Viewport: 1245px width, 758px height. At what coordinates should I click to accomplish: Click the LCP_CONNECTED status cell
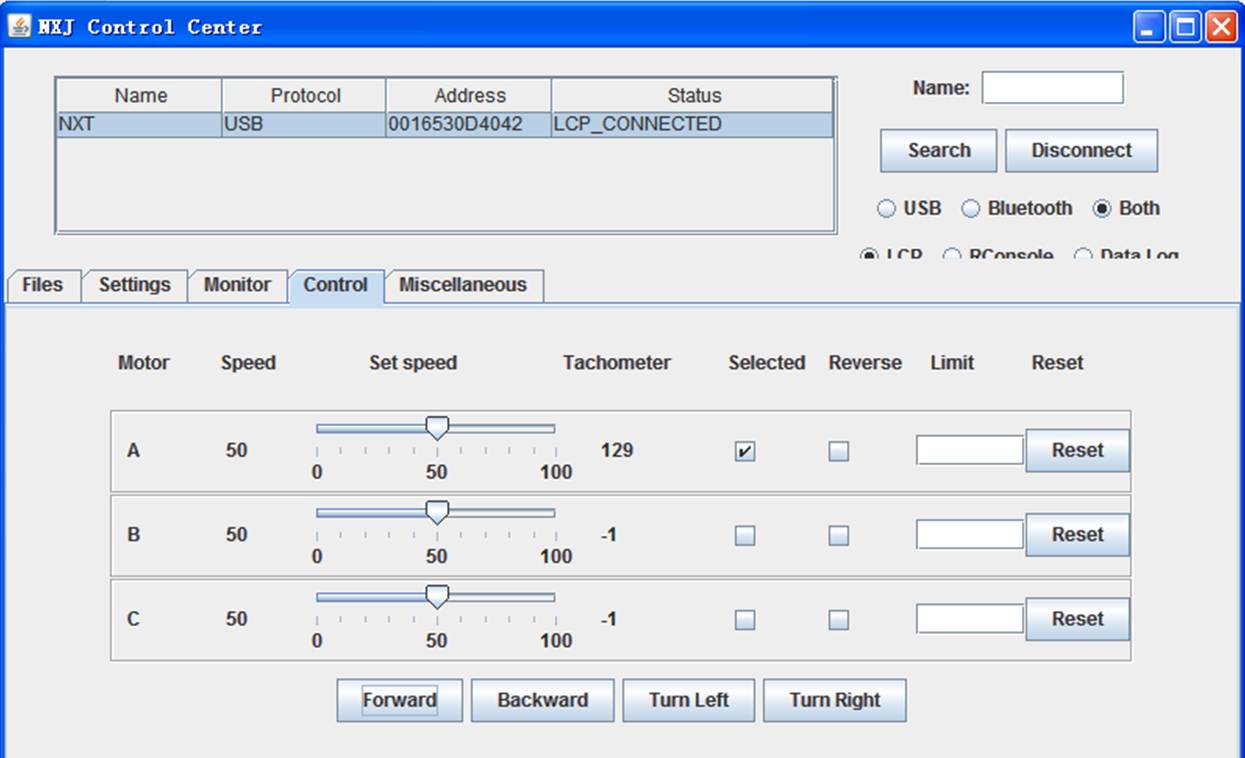[693, 124]
